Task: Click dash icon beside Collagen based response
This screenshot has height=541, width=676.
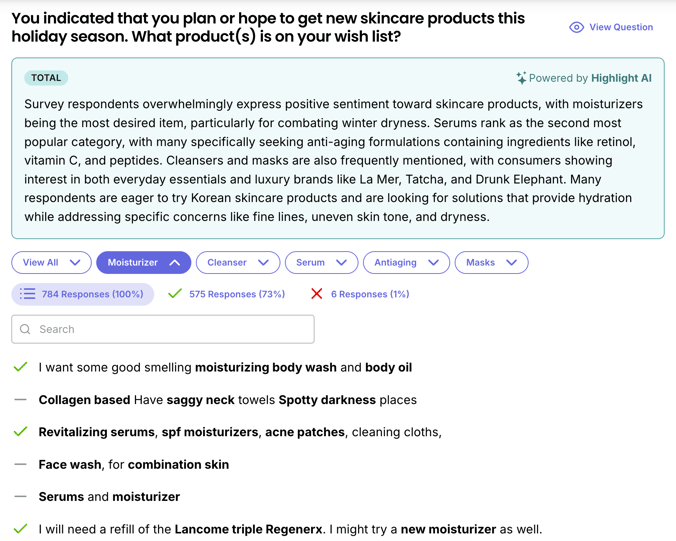Action: 20,400
